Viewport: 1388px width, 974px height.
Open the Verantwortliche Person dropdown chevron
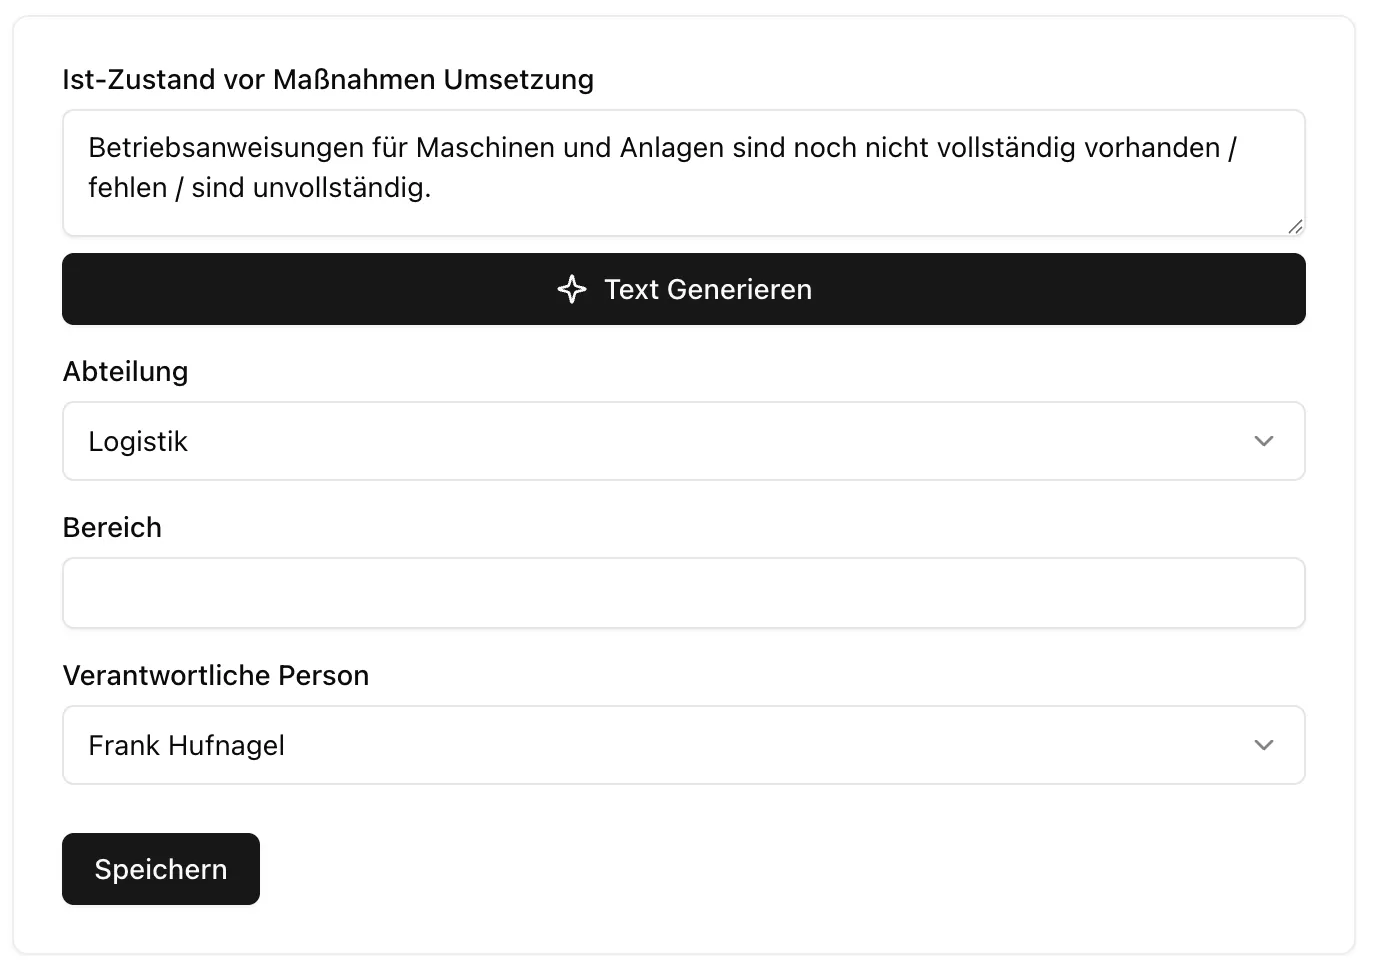pyautogui.click(x=1263, y=745)
